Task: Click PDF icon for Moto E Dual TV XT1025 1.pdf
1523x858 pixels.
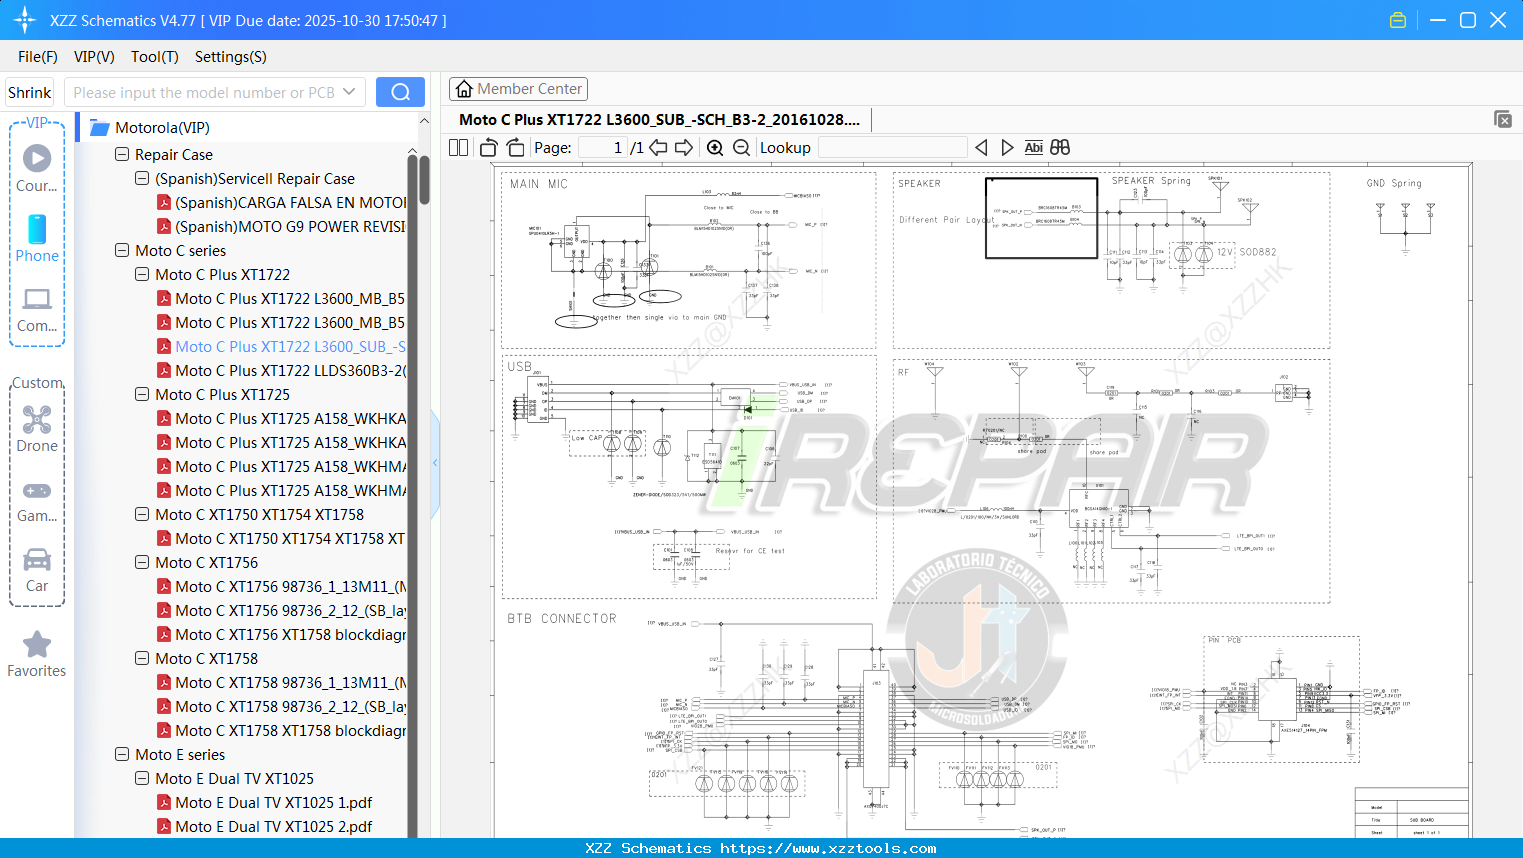Action: (x=164, y=802)
